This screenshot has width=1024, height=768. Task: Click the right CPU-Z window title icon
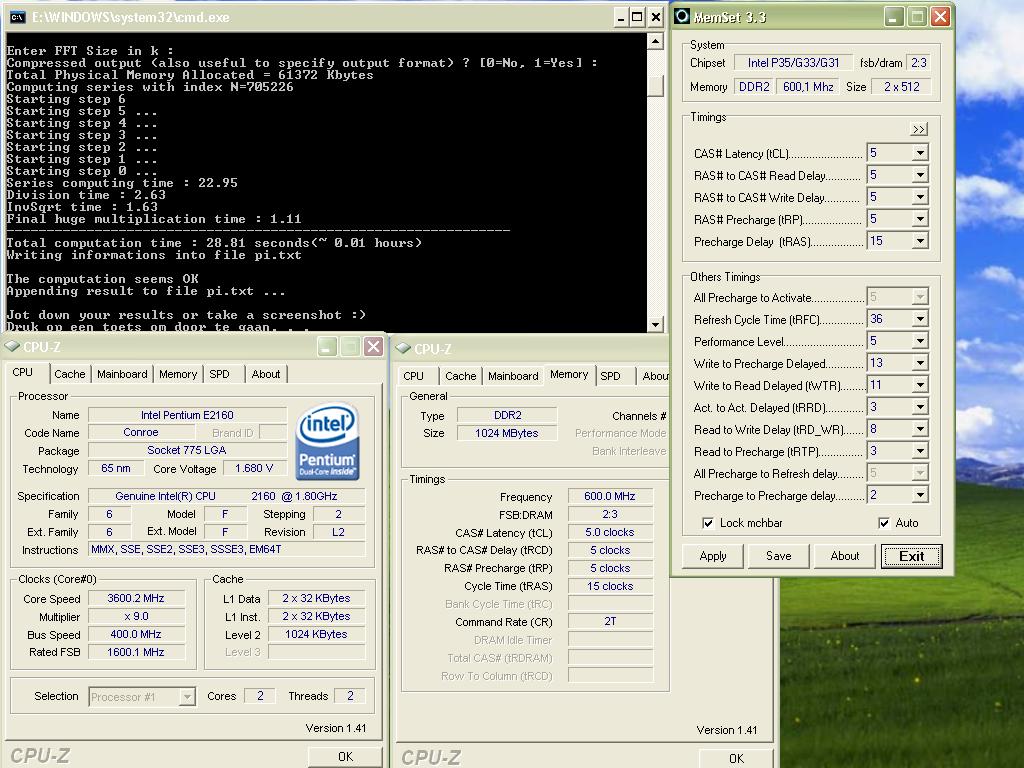click(403, 348)
